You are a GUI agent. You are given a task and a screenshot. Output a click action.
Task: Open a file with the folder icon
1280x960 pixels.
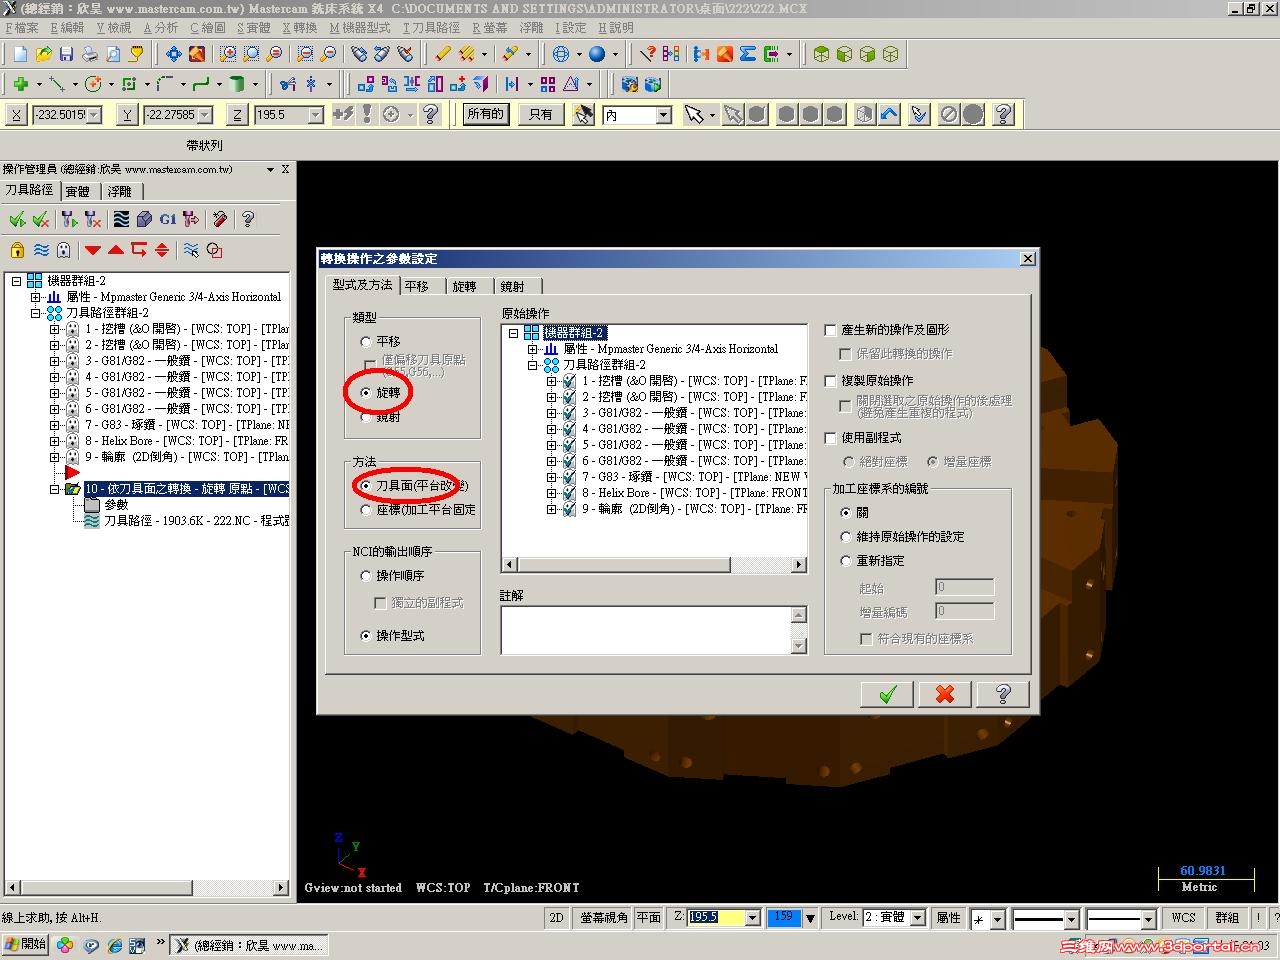click(x=43, y=54)
